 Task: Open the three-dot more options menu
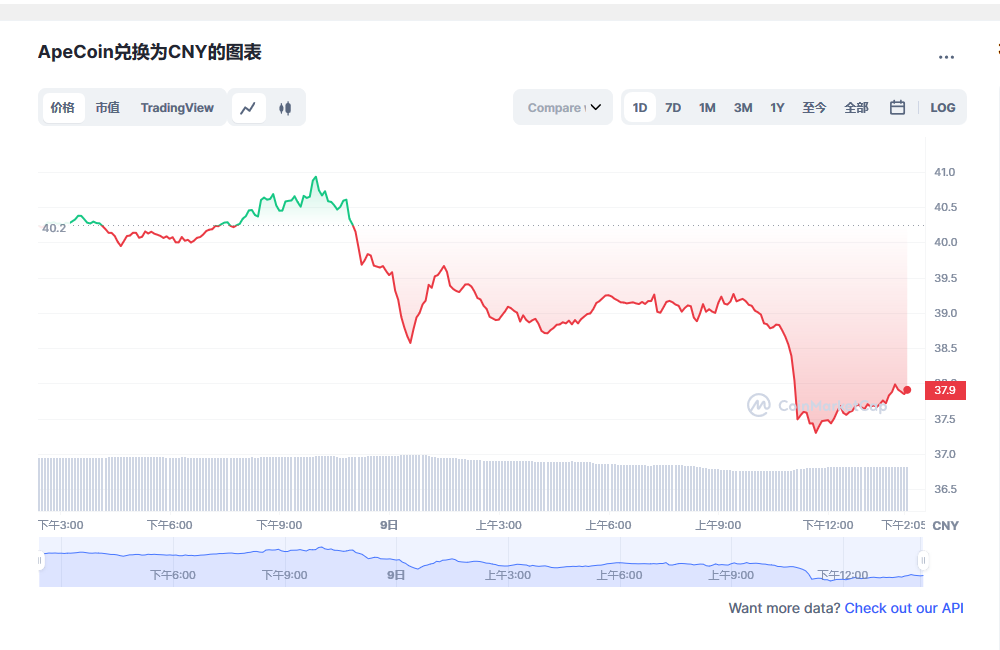coord(946,57)
